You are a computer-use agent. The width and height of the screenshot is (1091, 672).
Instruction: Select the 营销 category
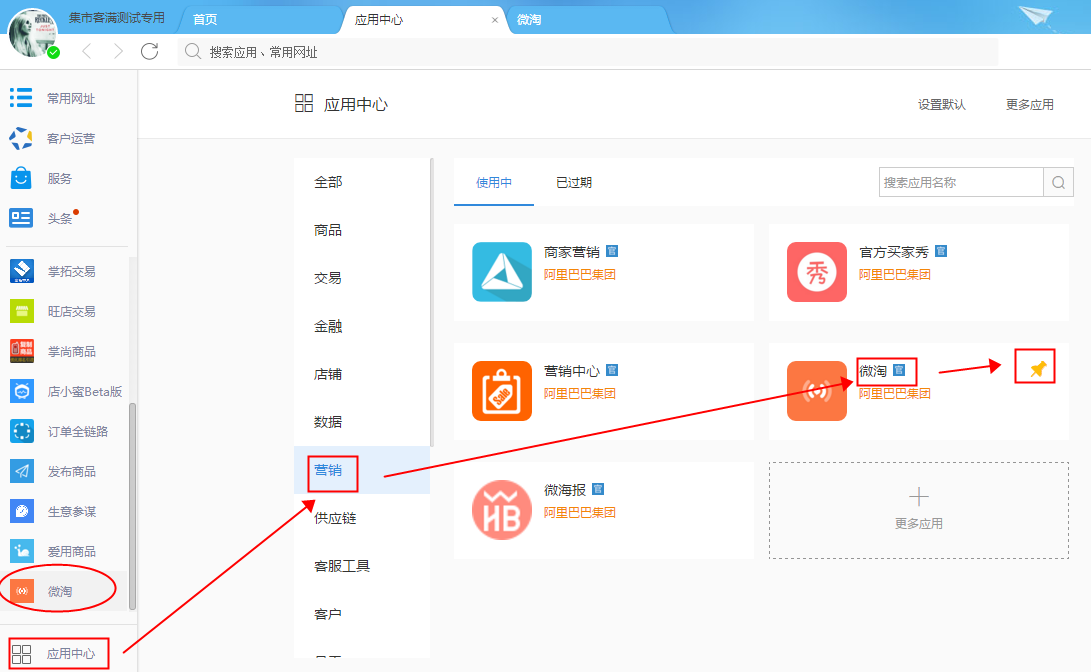pyautogui.click(x=362, y=470)
